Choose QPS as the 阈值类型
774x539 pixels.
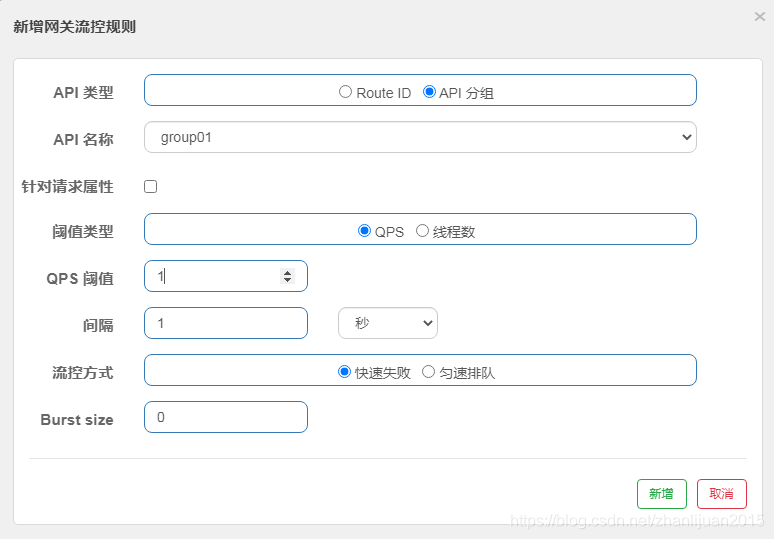point(364,231)
